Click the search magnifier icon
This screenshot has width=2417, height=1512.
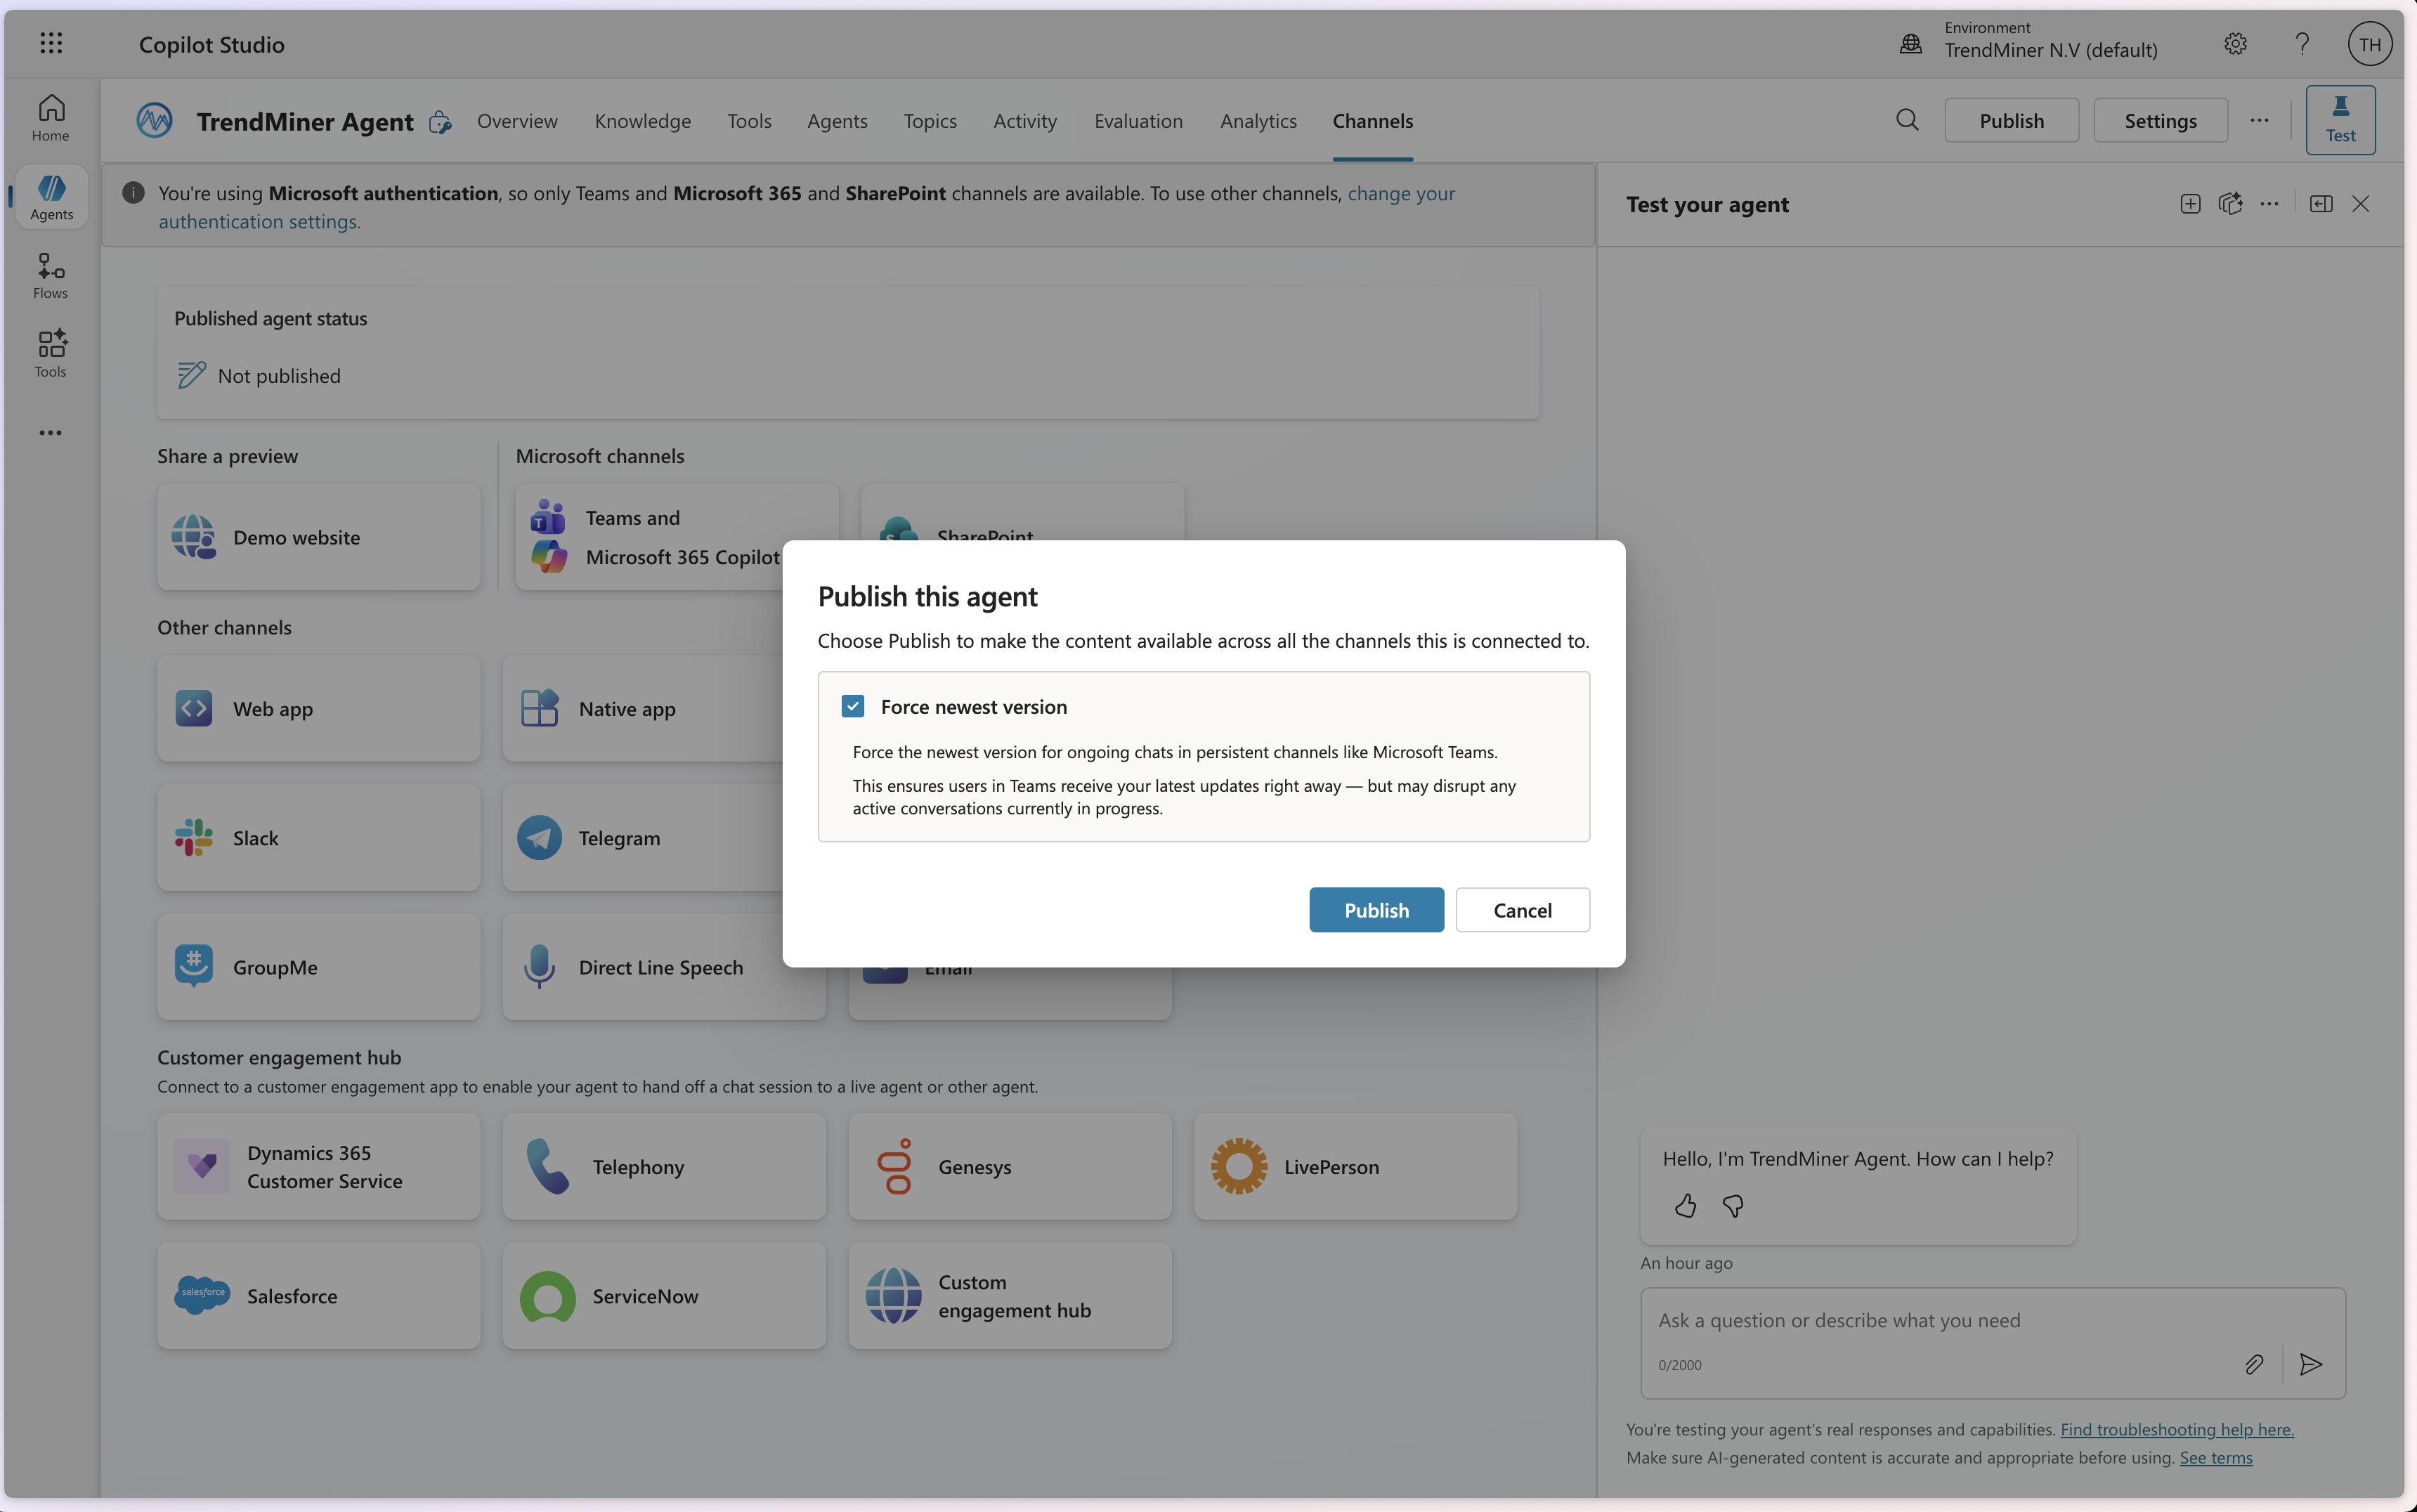[x=1908, y=120]
